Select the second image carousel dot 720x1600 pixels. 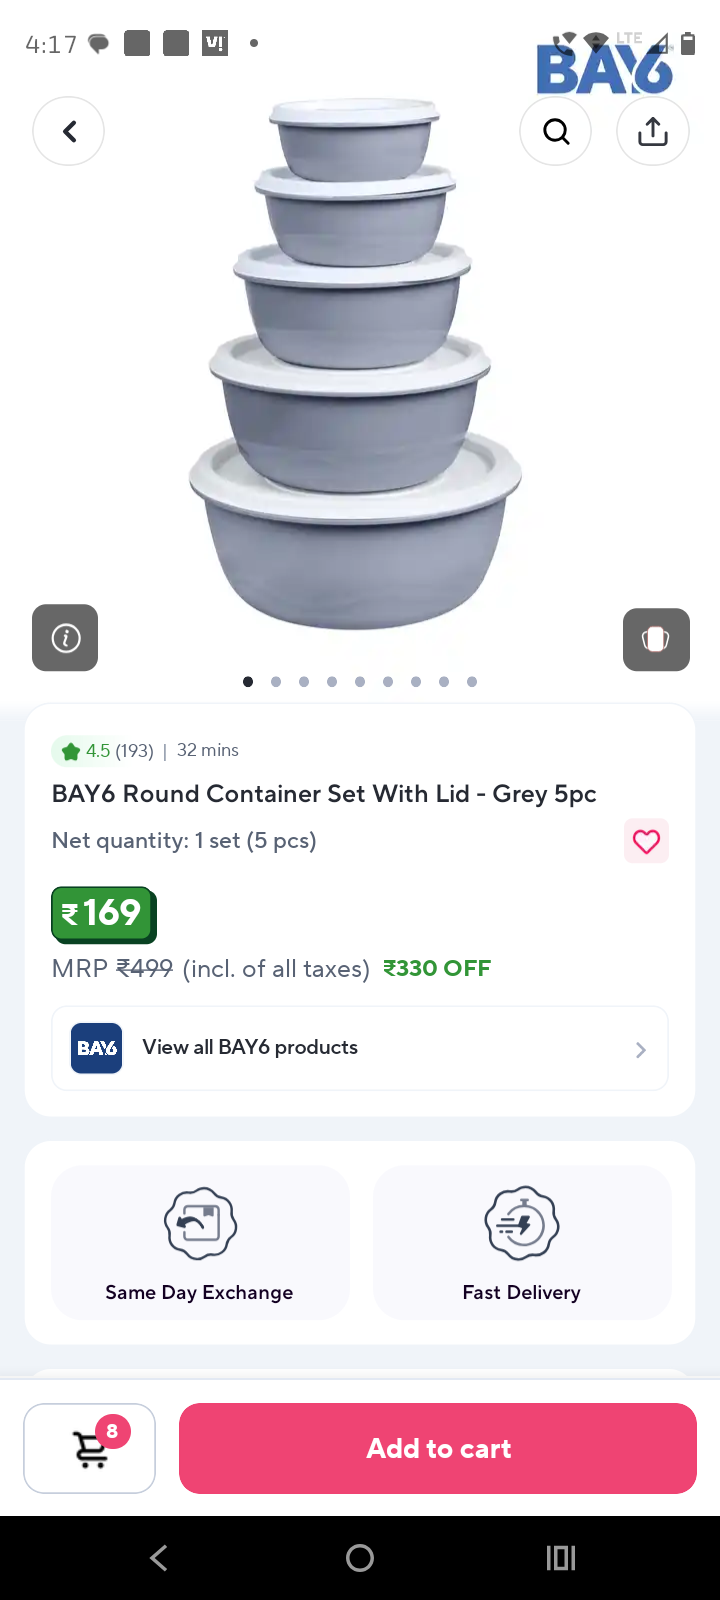click(x=276, y=682)
